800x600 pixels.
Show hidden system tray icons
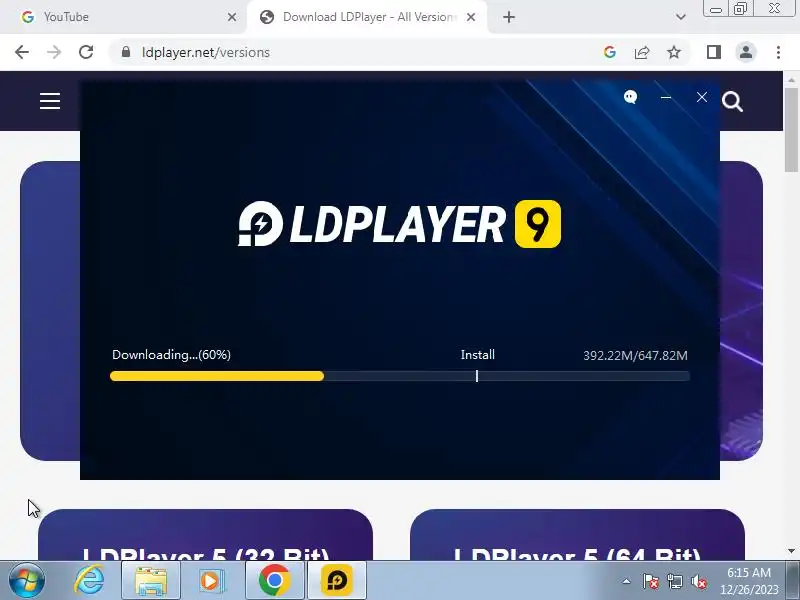click(627, 581)
